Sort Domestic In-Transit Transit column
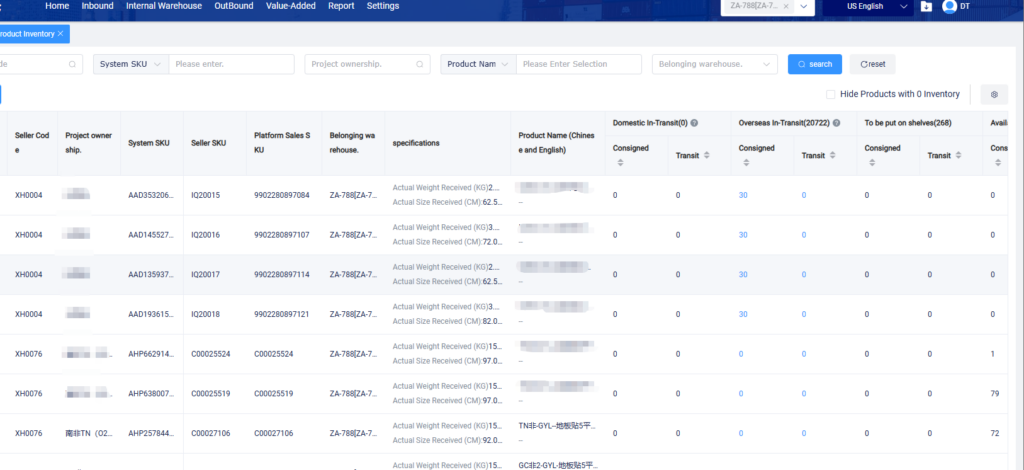This screenshot has width=1024, height=470. point(707,155)
